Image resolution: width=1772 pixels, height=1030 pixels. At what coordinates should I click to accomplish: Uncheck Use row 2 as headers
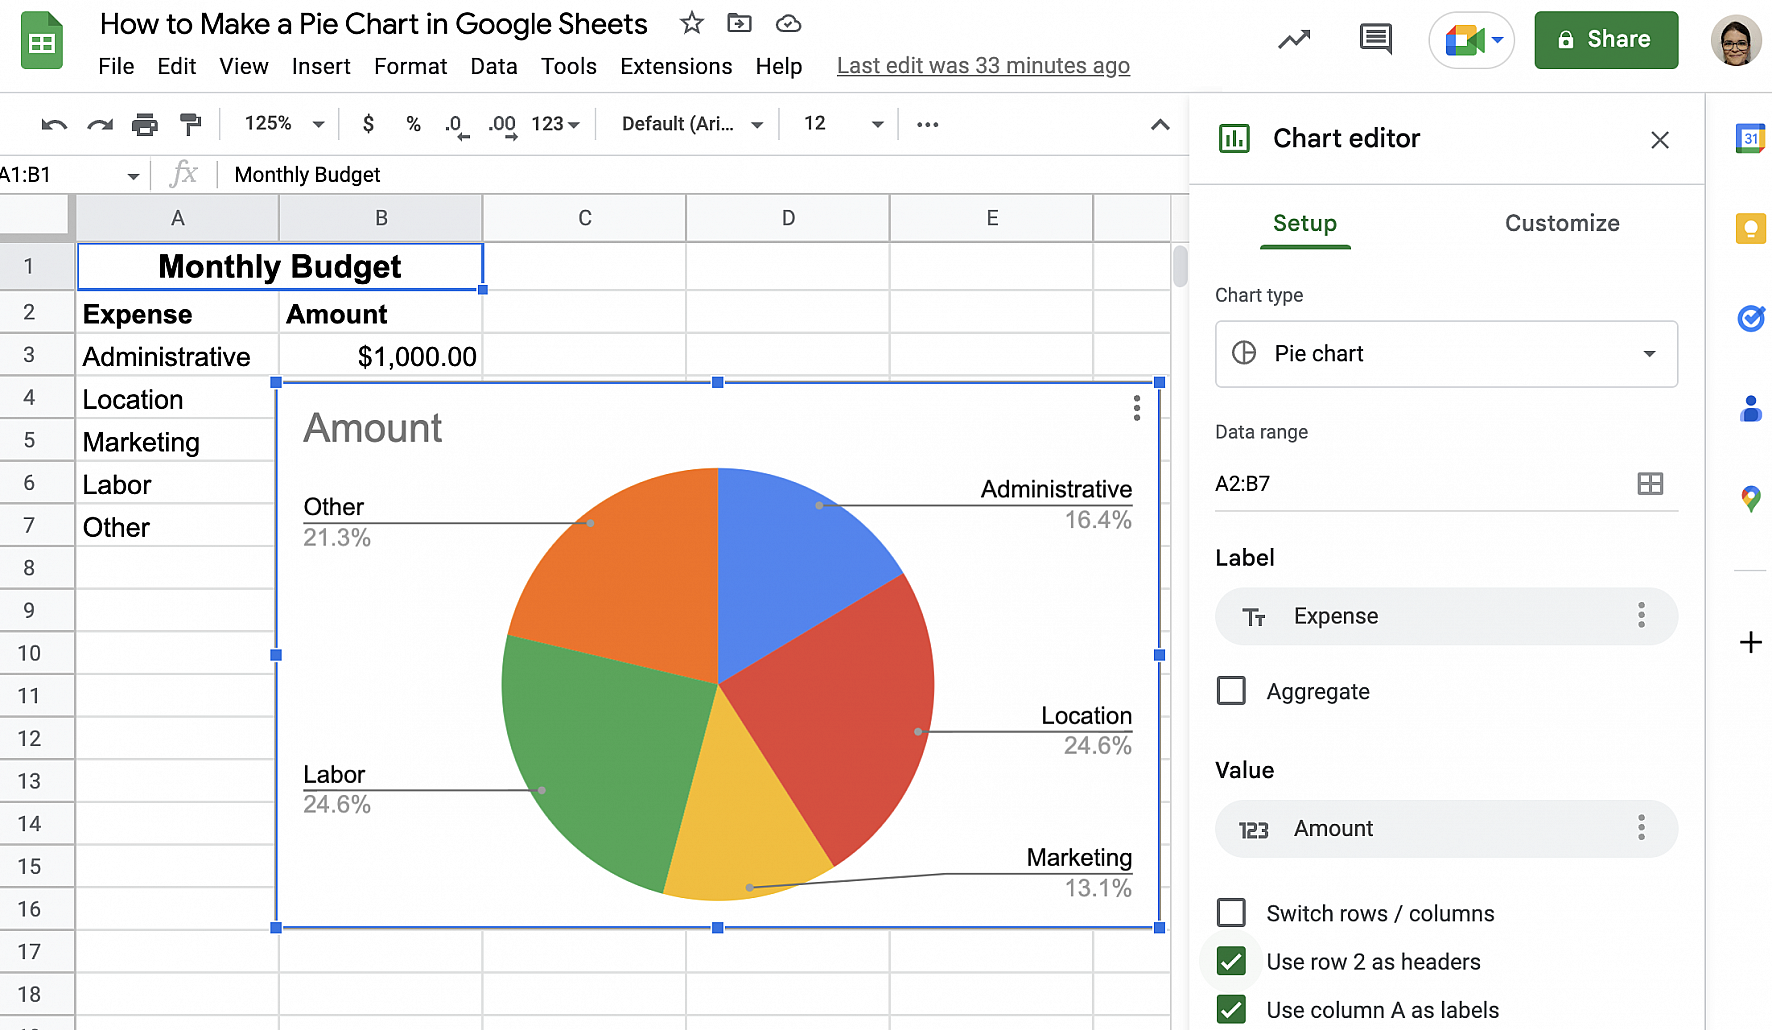pos(1231,962)
